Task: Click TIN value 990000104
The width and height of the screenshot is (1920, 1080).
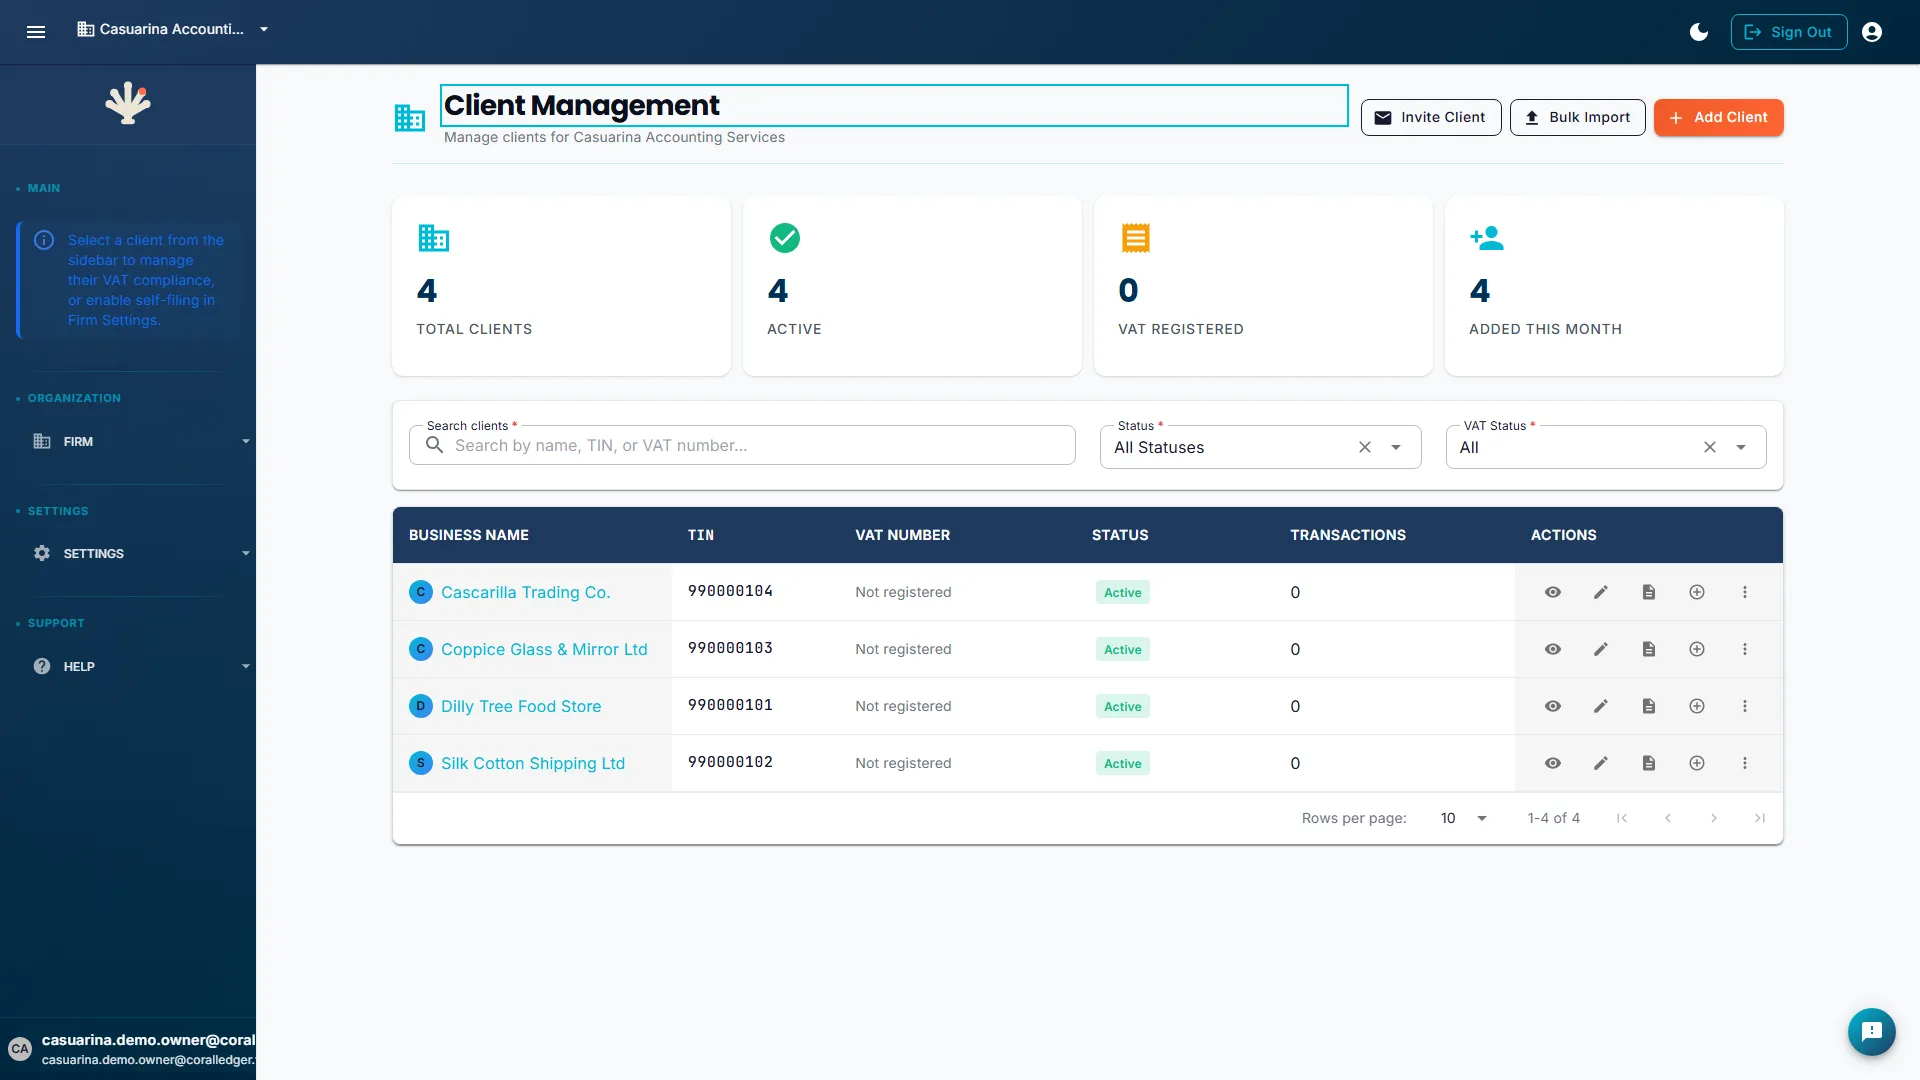Action: 730,591
